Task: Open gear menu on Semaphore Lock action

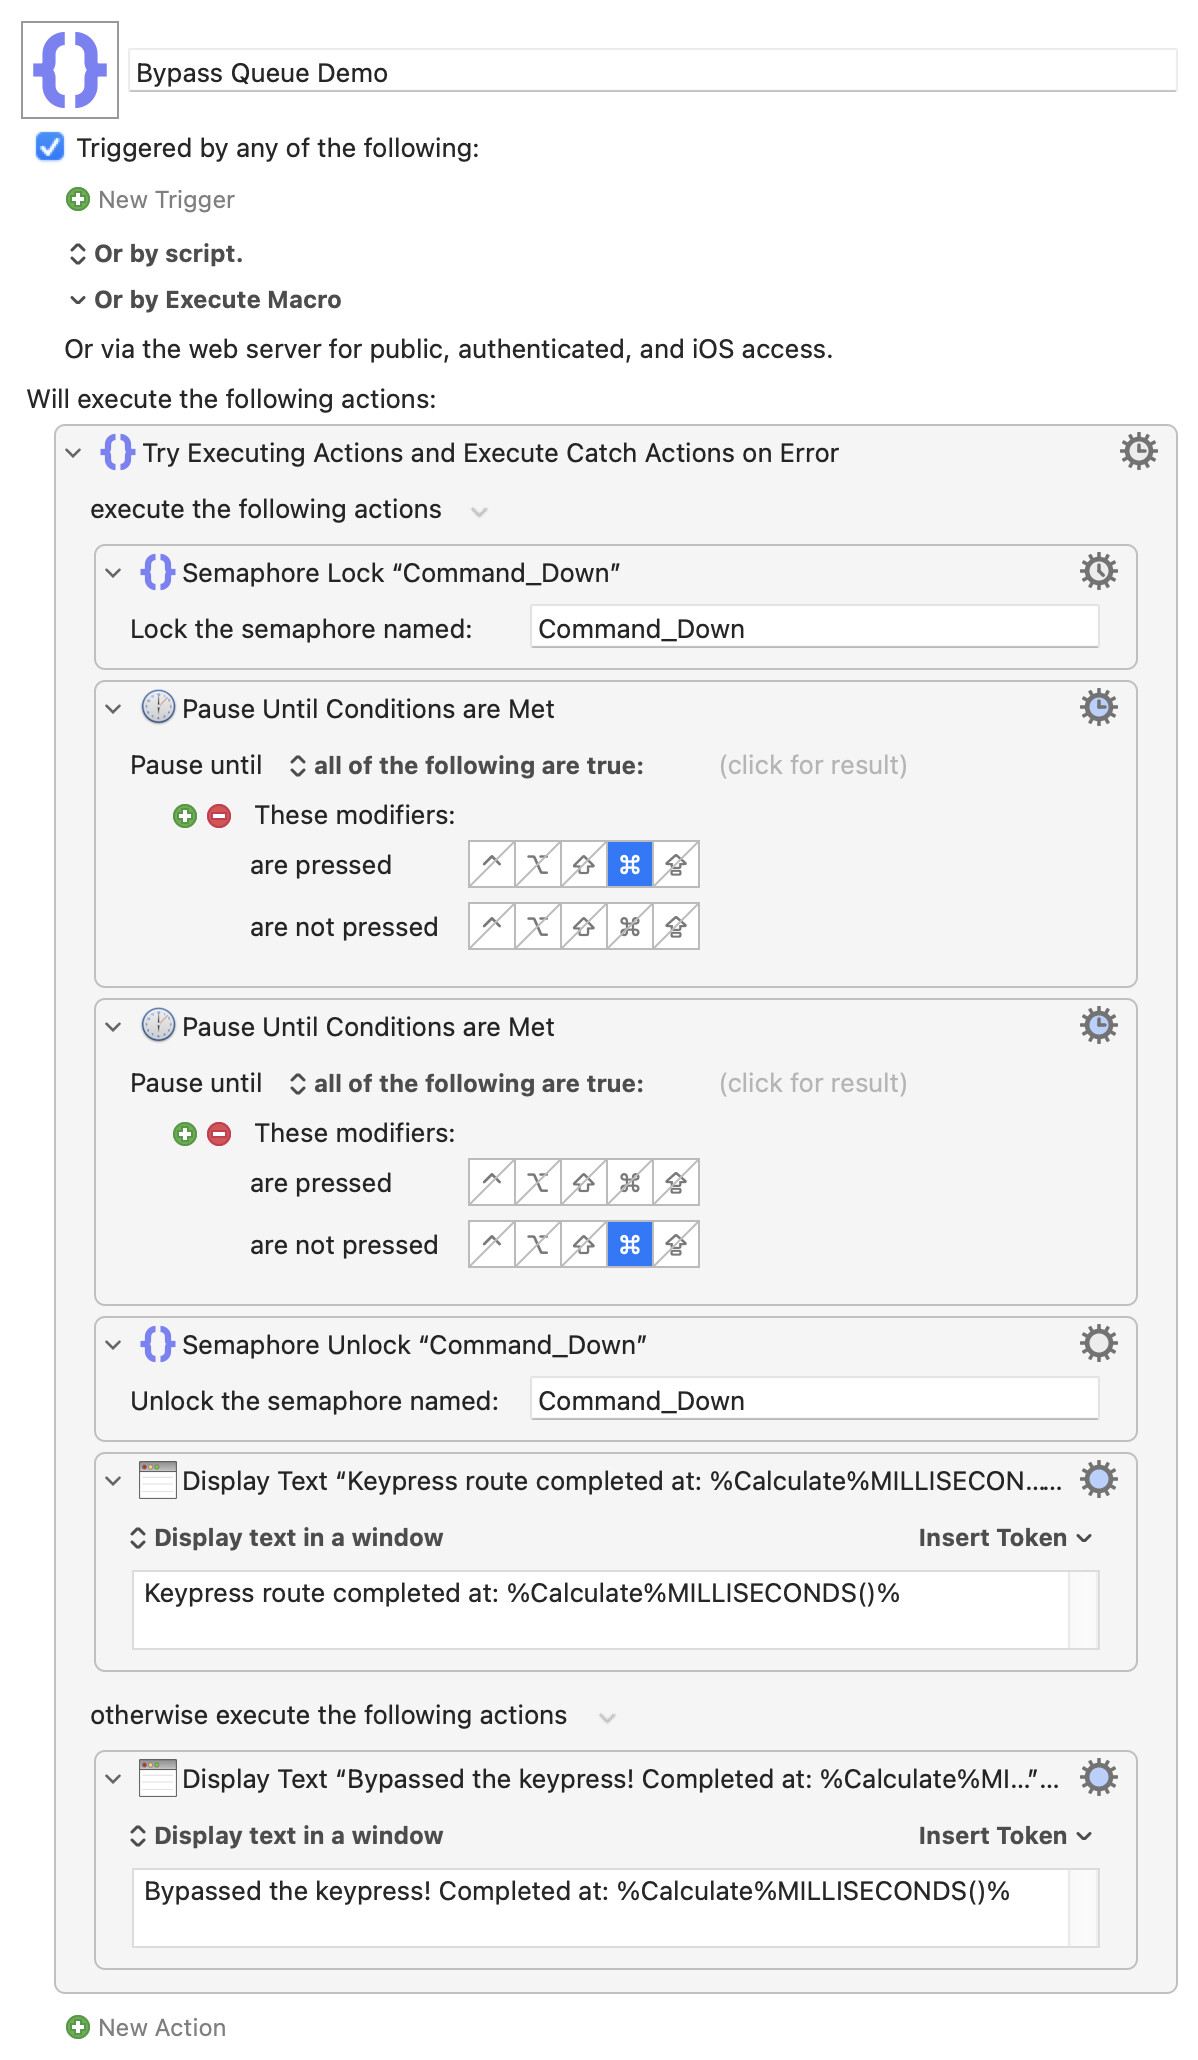Action: (x=1098, y=572)
